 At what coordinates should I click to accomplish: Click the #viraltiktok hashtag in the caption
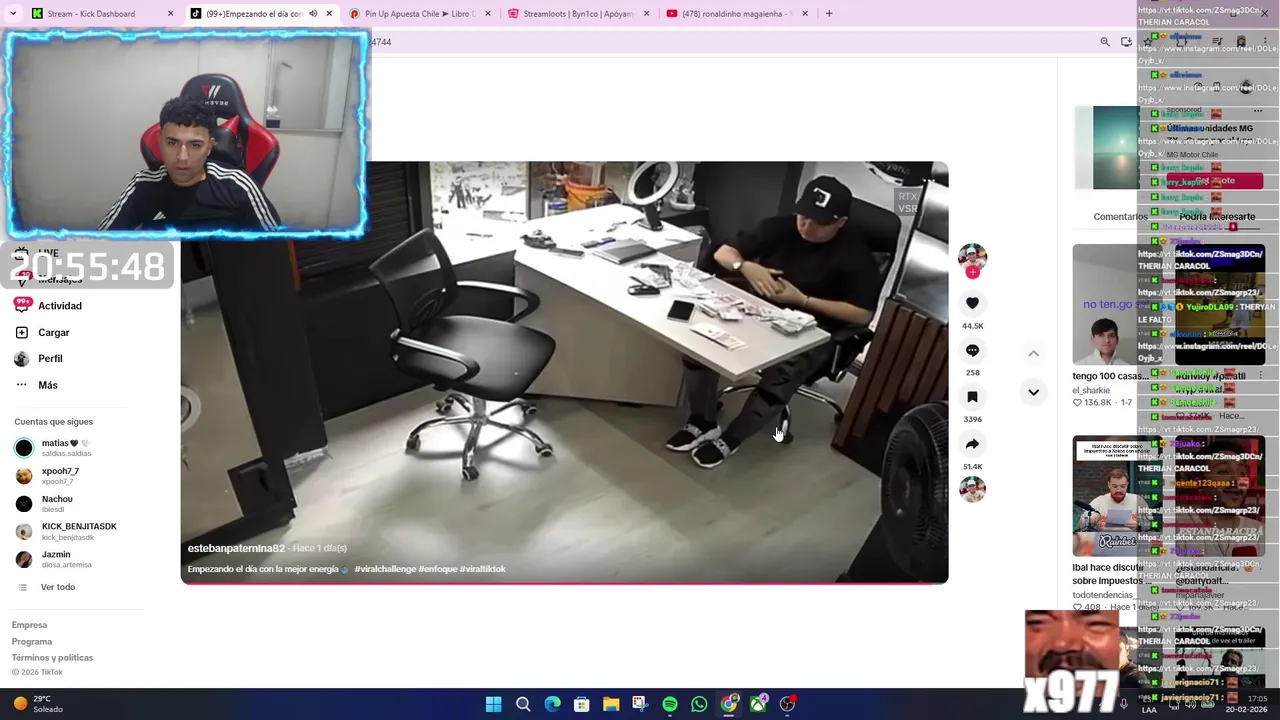click(483, 569)
